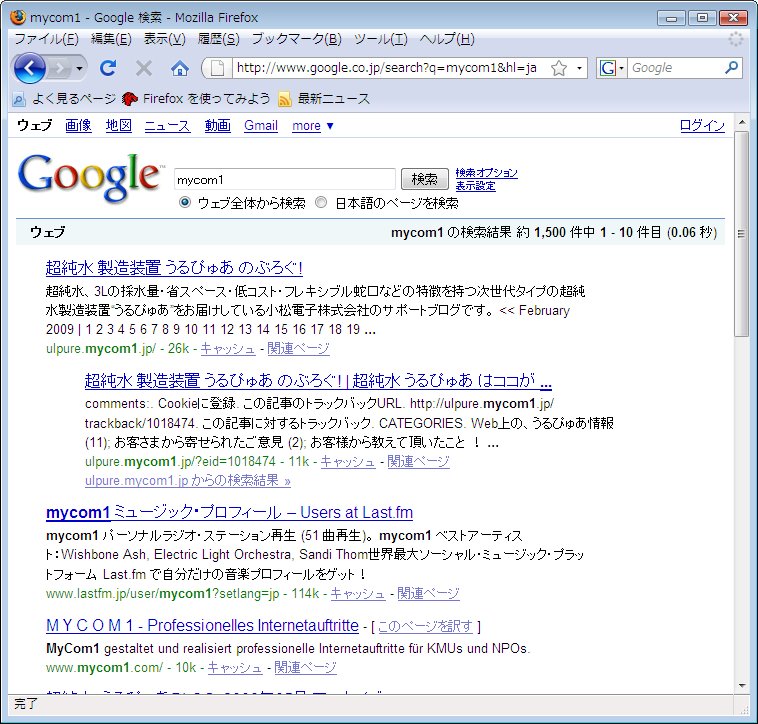Click 関連ページ link for www.mycom1.com result
The width and height of the screenshot is (758, 724).
coord(305,667)
